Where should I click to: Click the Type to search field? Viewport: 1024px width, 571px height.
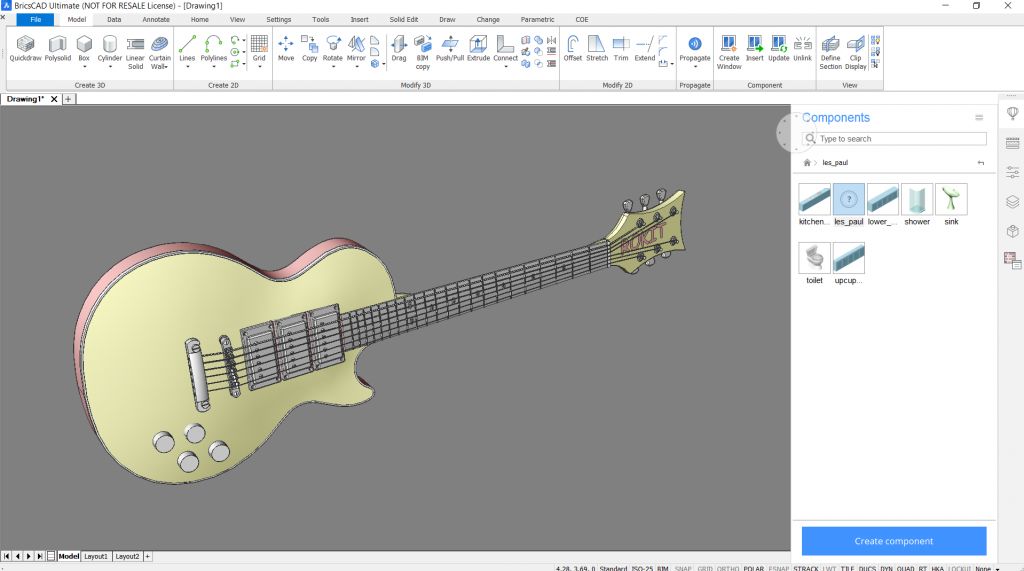(x=894, y=139)
